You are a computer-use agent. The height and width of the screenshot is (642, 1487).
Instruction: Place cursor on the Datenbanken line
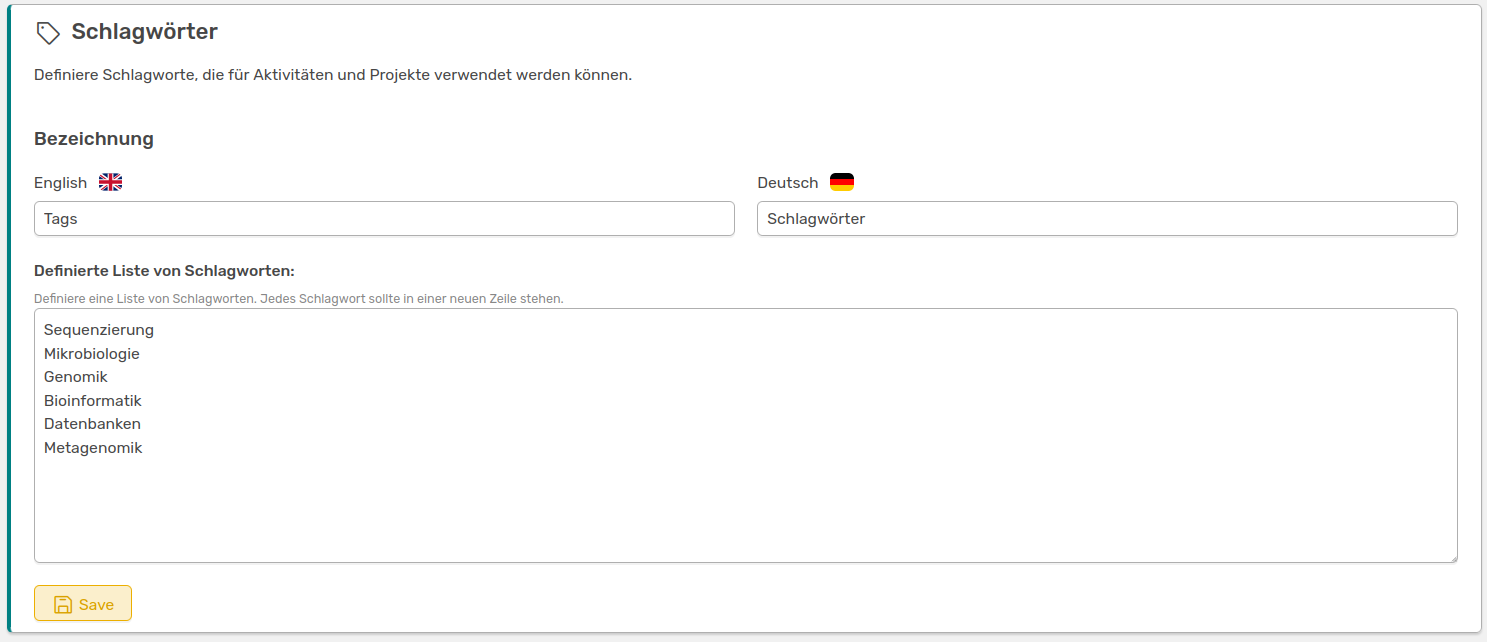92,424
